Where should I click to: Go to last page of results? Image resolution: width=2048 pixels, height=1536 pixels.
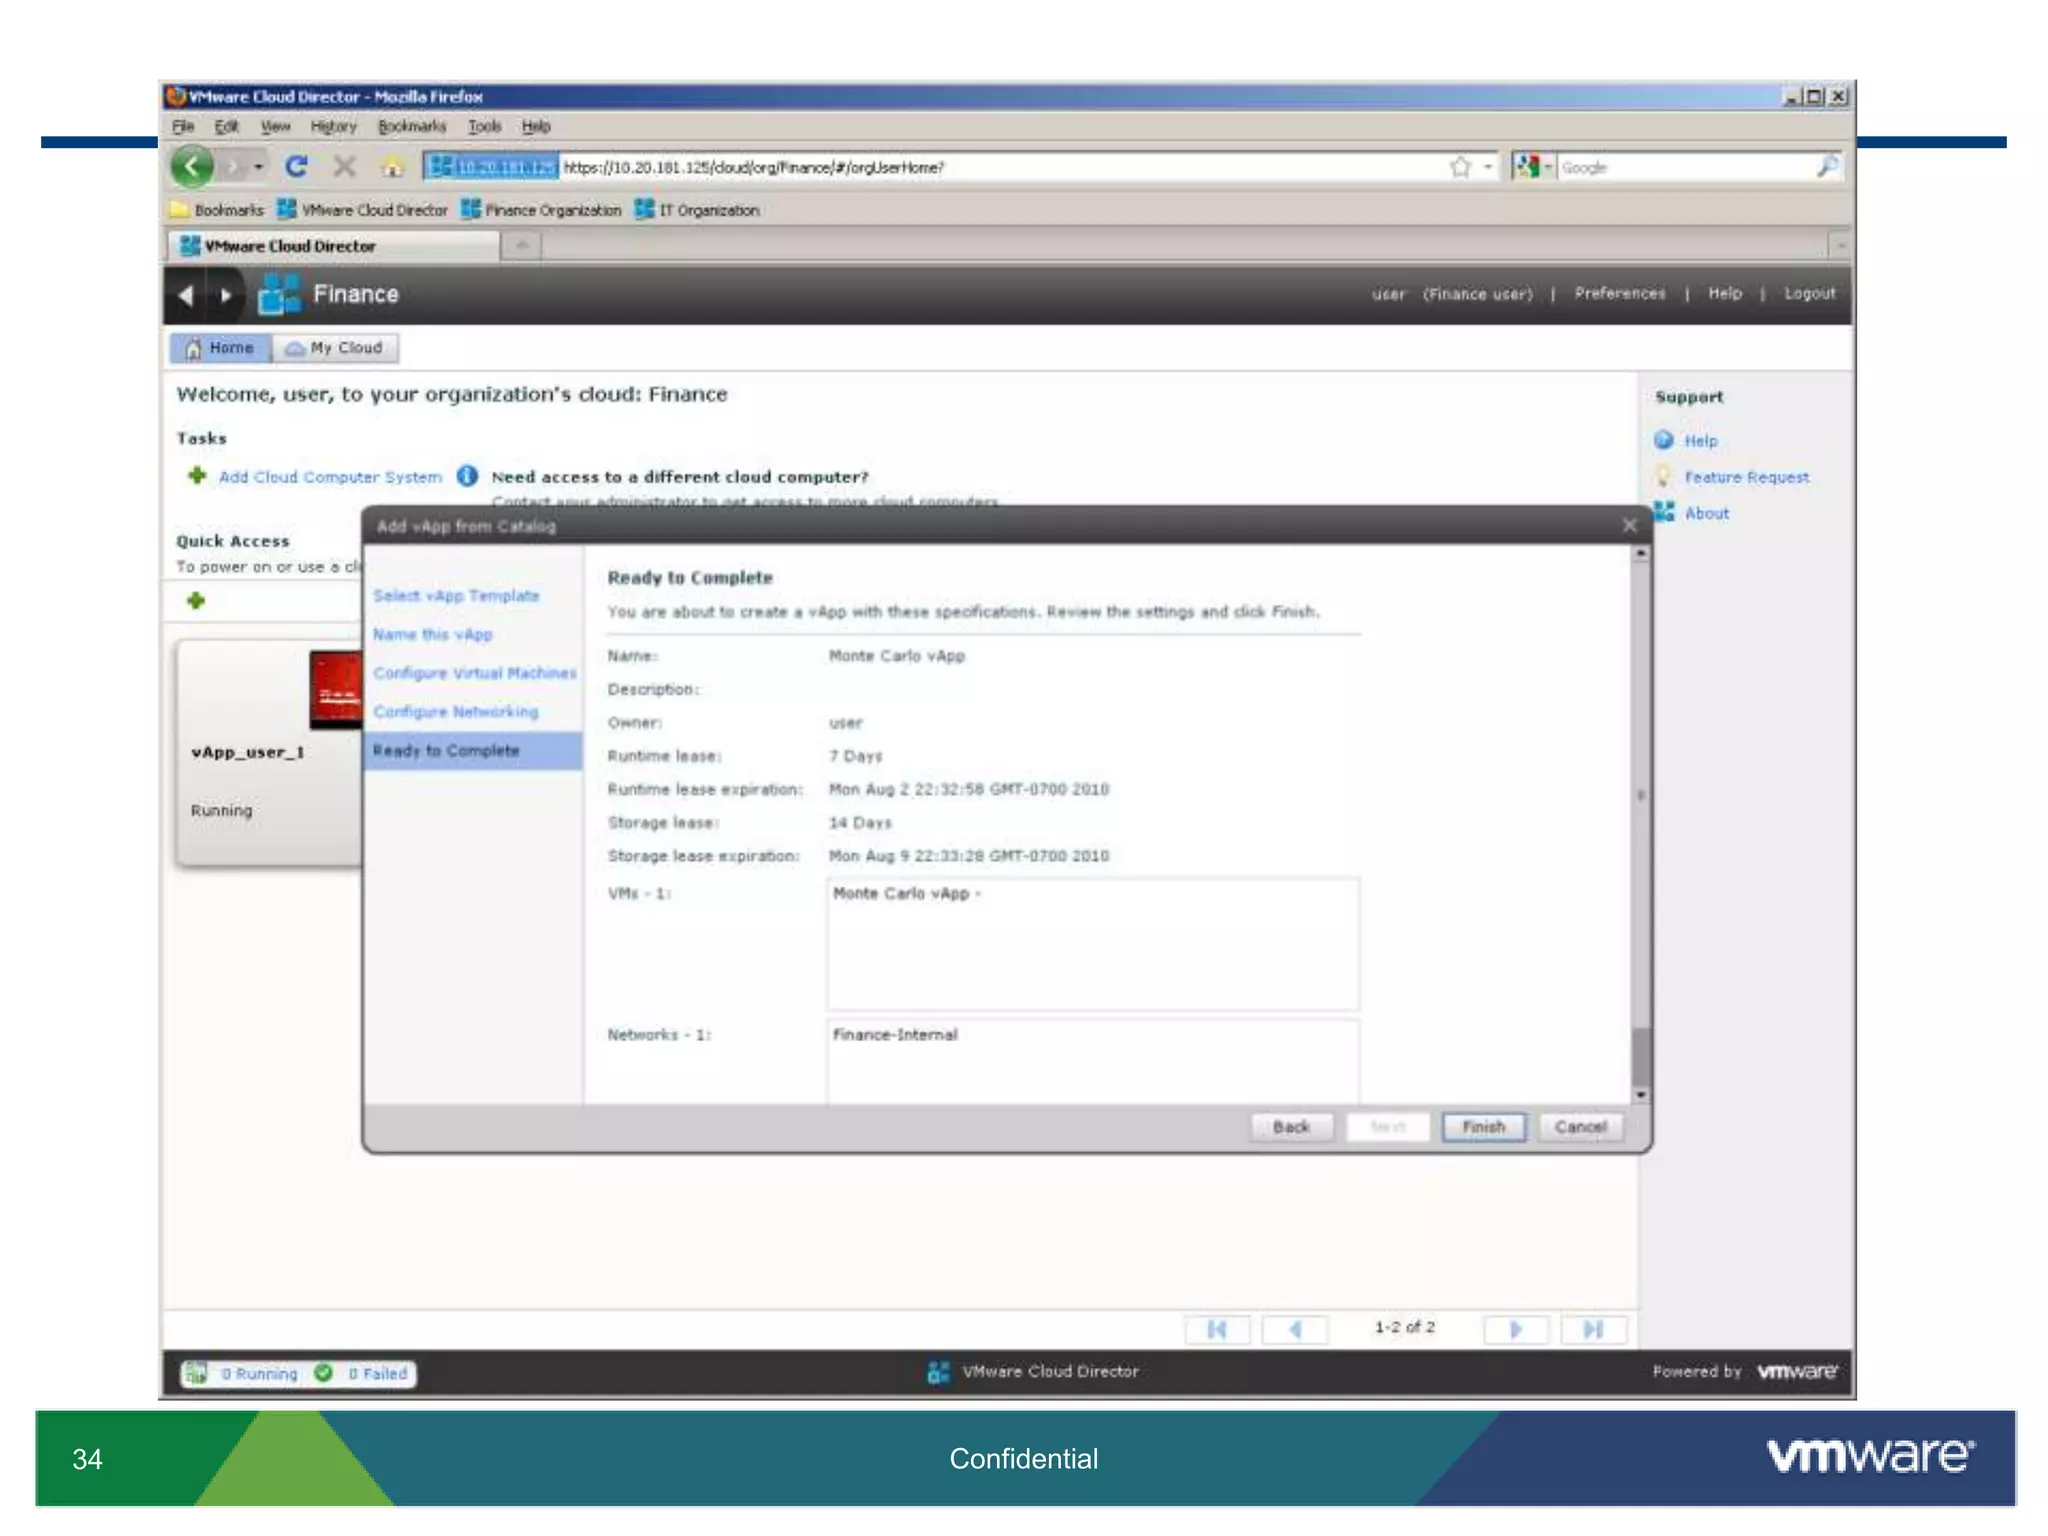pos(1594,1329)
